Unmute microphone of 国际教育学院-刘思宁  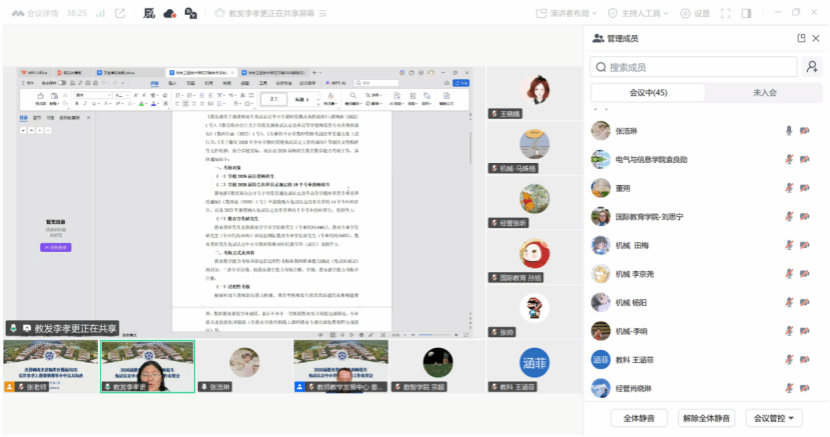point(789,216)
